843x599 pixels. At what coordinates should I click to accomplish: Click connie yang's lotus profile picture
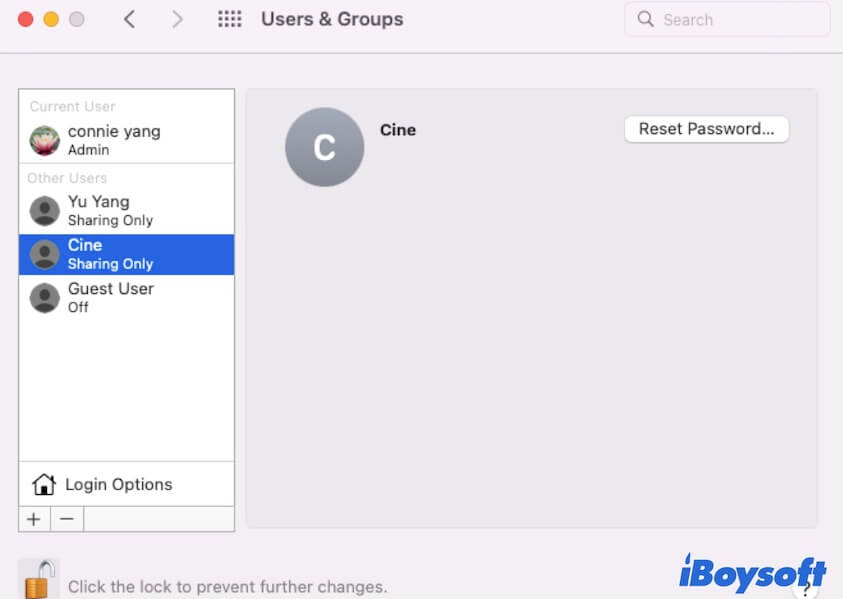tap(45, 141)
